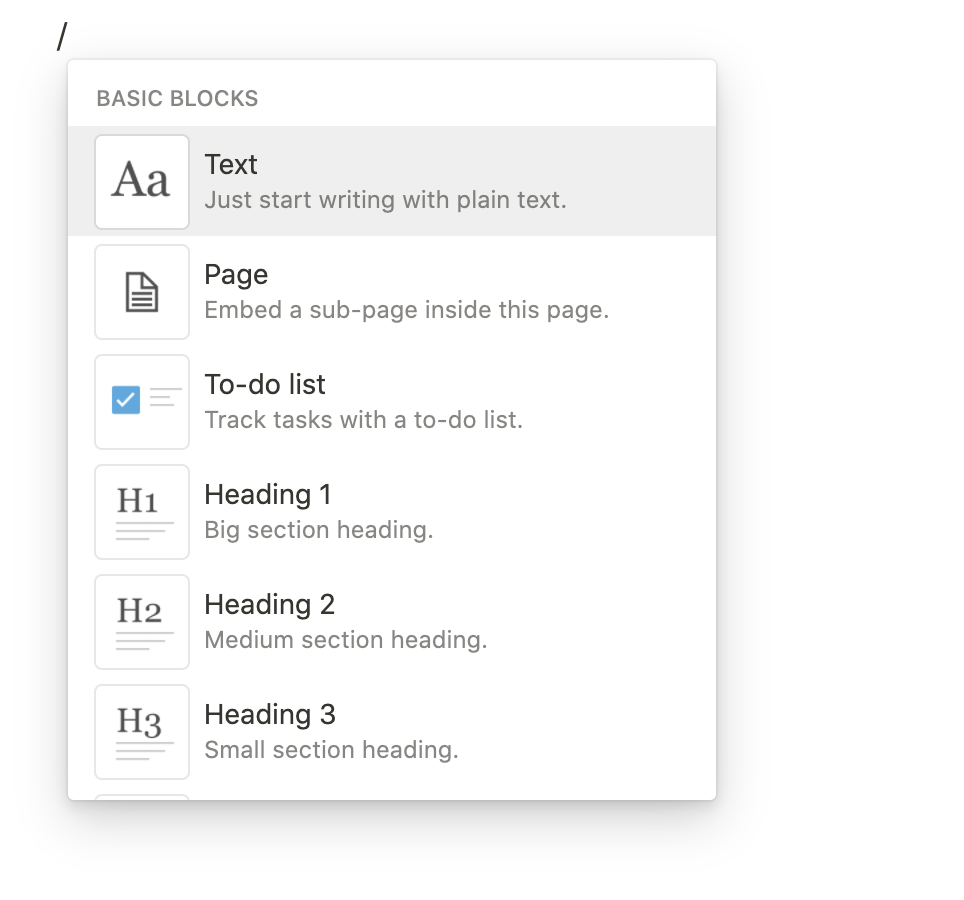This screenshot has height=900, width=964.
Task: Click the H3 heading icon
Action: click(142, 732)
